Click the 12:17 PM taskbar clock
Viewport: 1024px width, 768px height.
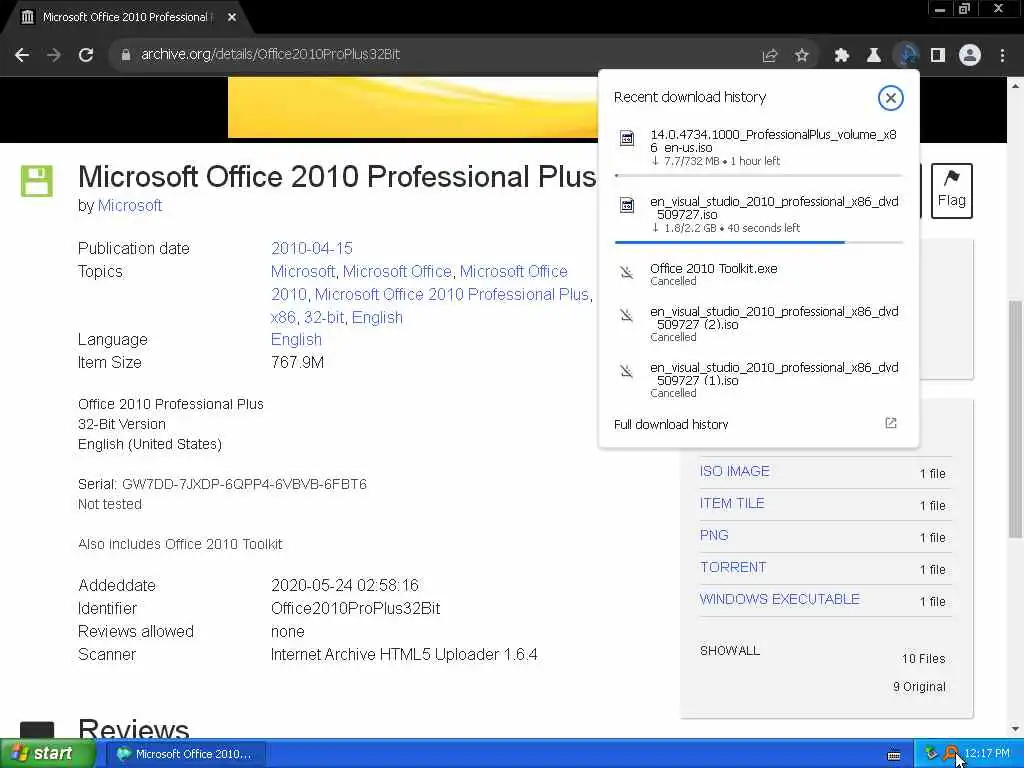click(987, 754)
